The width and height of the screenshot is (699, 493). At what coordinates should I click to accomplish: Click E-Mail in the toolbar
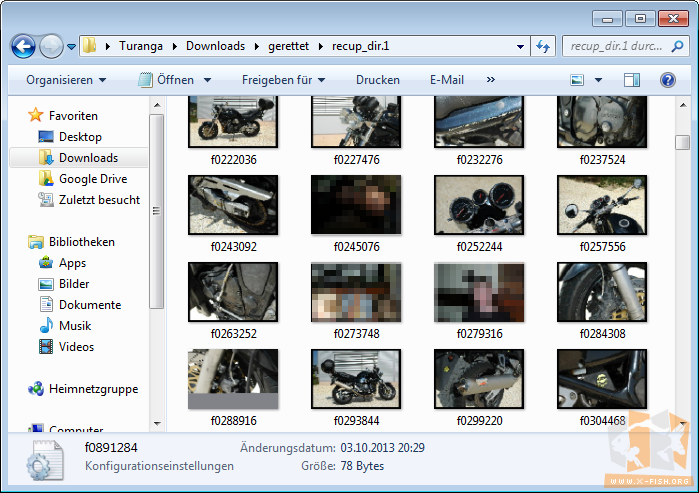(447, 80)
